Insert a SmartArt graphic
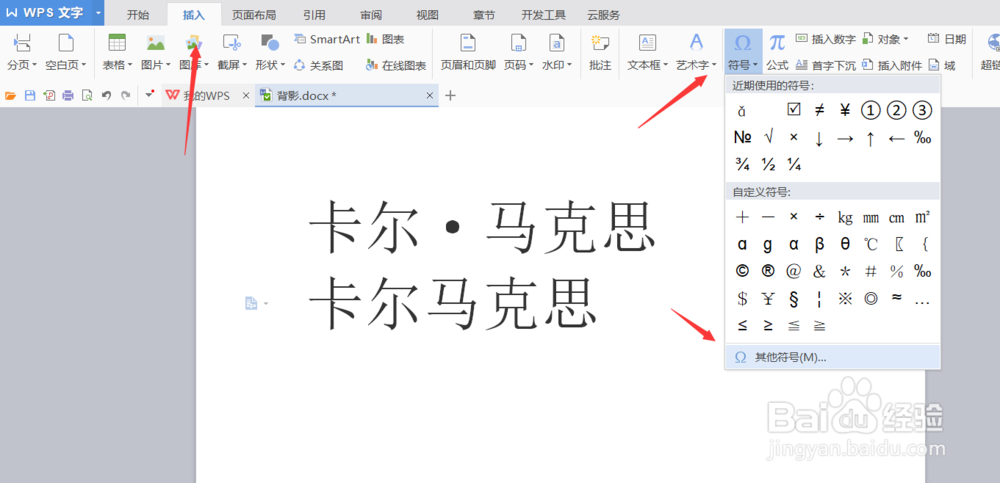The image size is (1000, 483). (327, 40)
